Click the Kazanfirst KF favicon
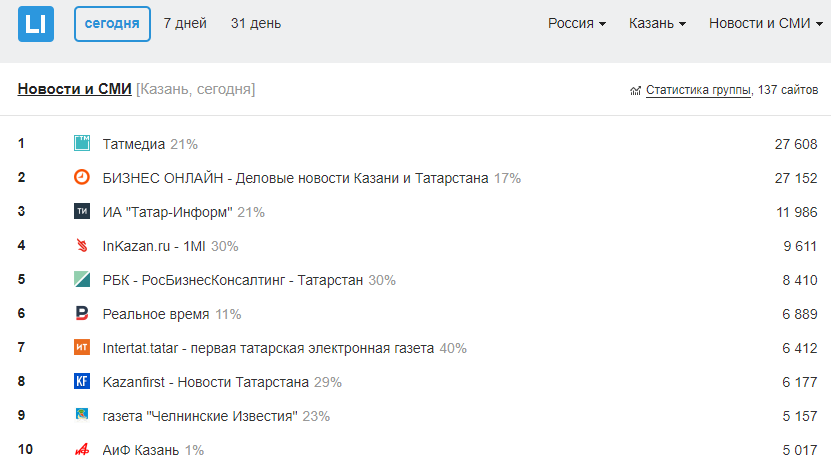This screenshot has width=831, height=468. 82,381
